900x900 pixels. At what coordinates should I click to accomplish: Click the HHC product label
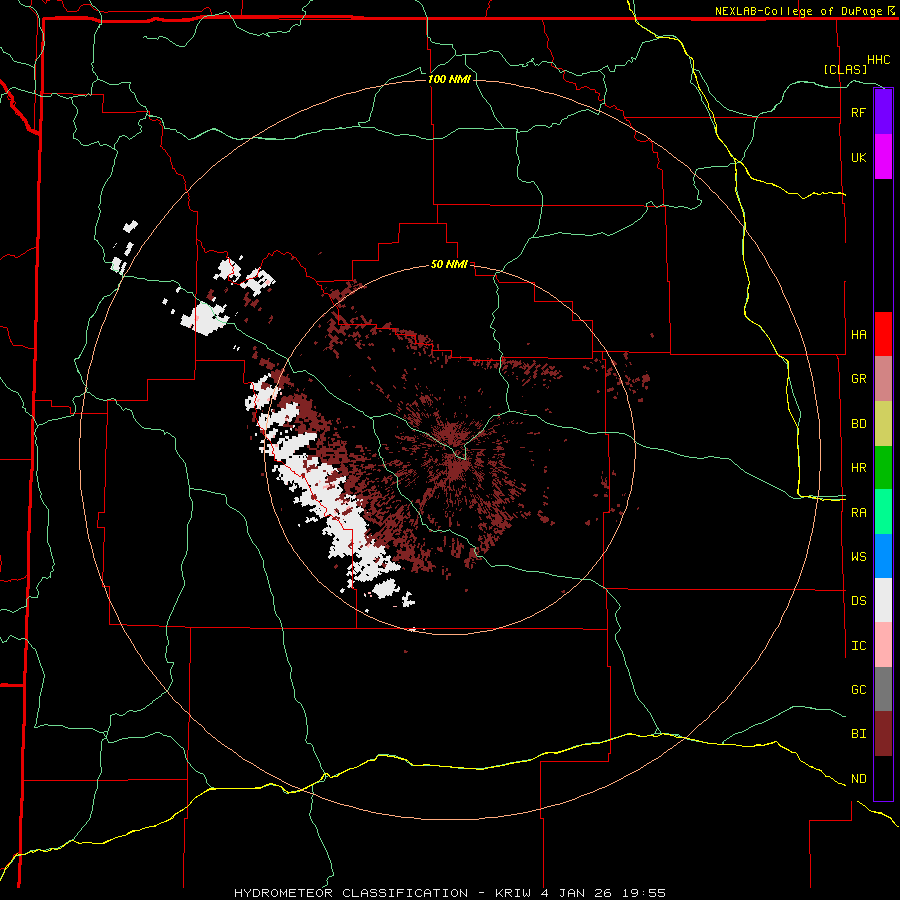[879, 60]
